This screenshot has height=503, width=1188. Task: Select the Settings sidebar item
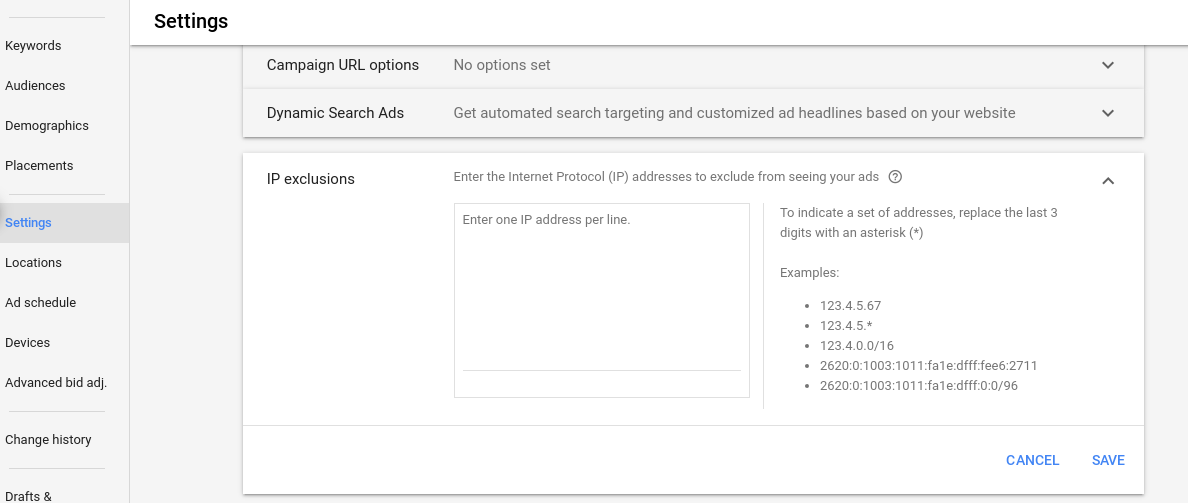click(28, 223)
